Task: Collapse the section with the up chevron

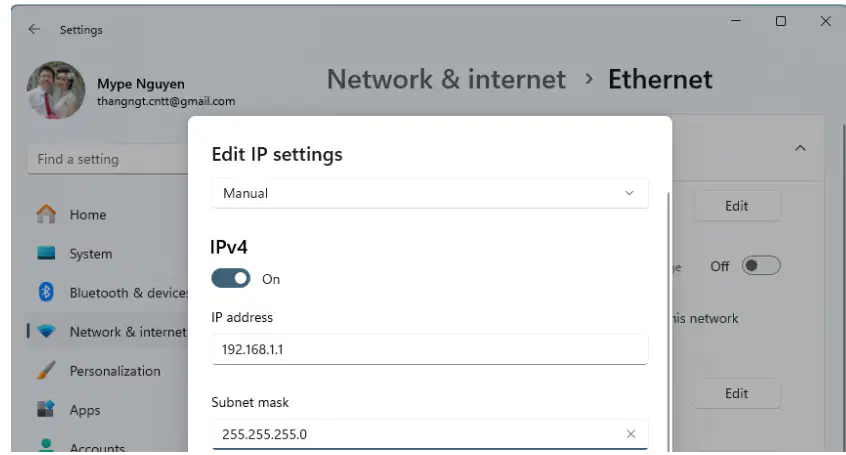Action: 800,148
